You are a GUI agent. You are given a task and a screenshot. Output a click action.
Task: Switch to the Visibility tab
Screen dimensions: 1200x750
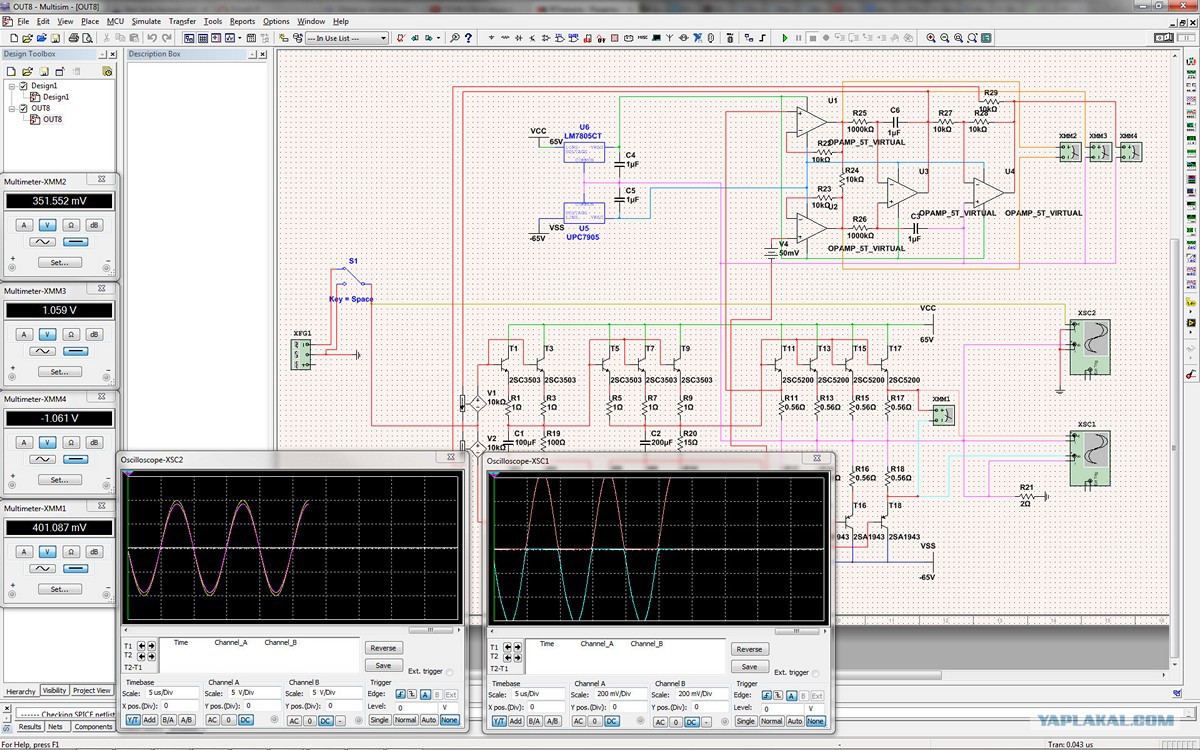point(54,690)
